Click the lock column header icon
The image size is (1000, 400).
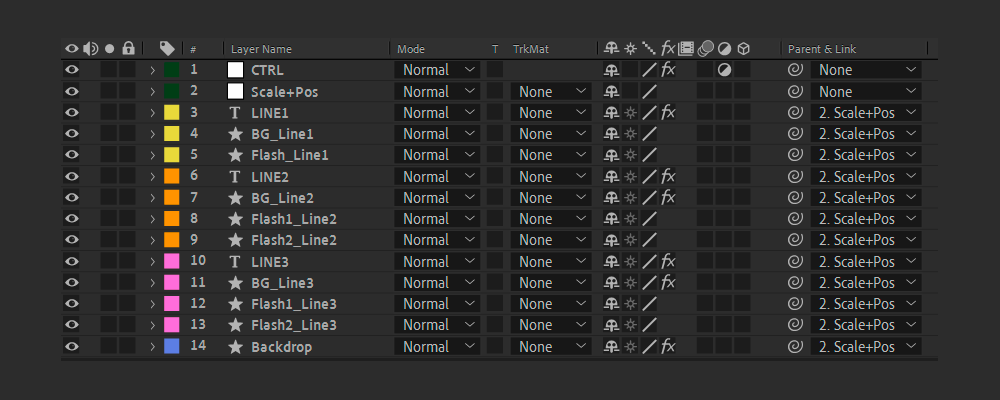[x=128, y=48]
